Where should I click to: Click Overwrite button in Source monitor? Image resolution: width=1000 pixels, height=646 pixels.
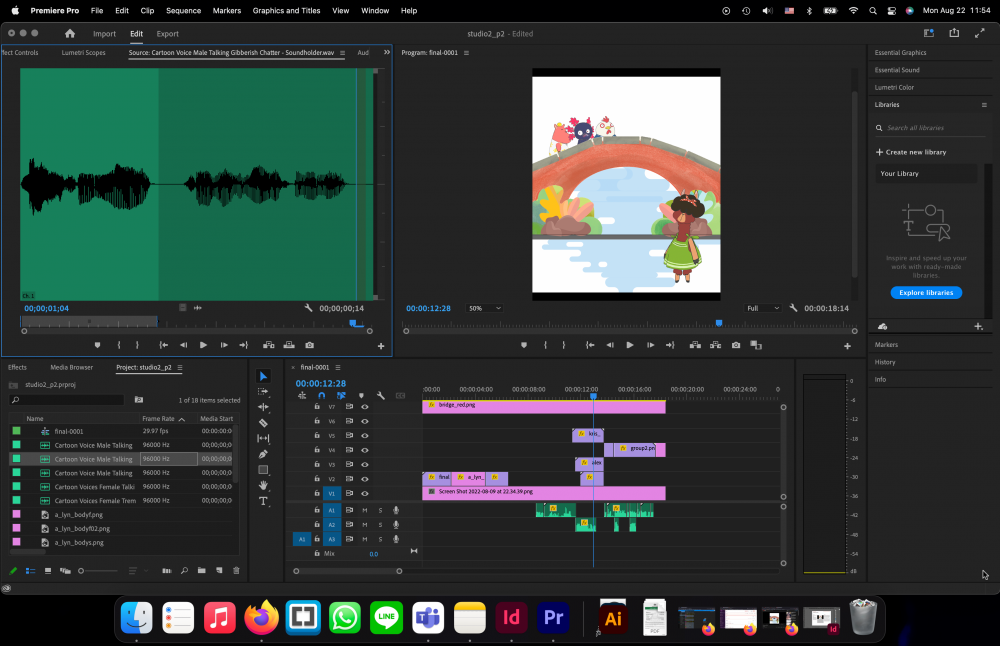(x=289, y=345)
